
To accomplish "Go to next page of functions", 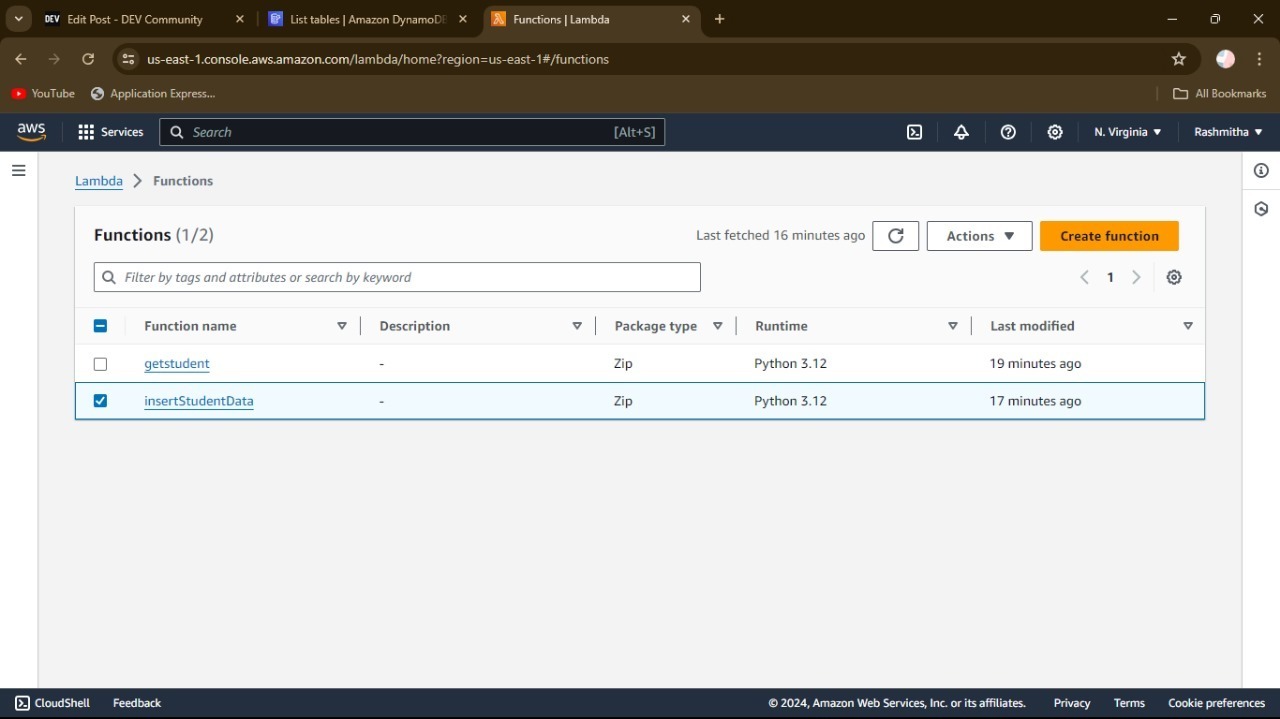I will click(1136, 277).
